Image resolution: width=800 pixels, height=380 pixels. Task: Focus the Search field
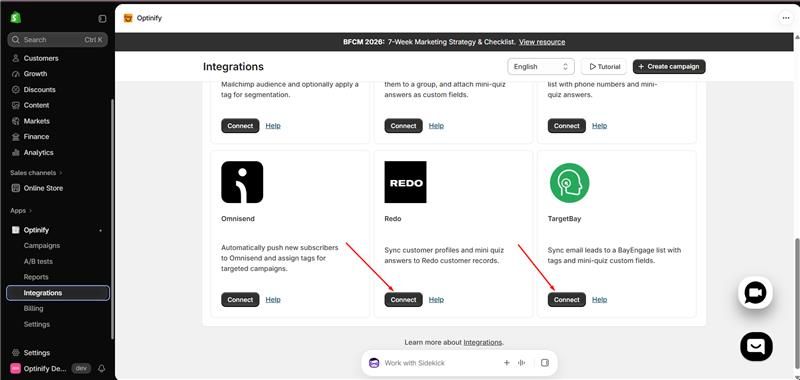58,40
